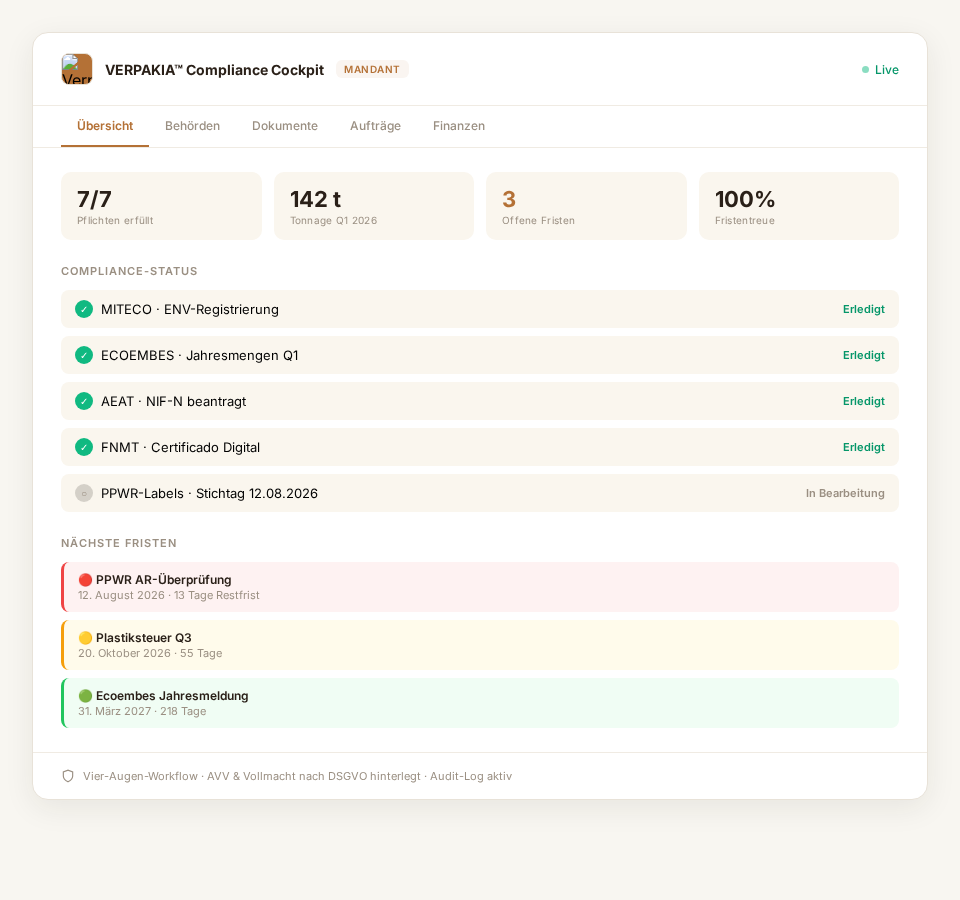Select the ECOEMBES · Jahresmengen Q1 text

click(200, 355)
